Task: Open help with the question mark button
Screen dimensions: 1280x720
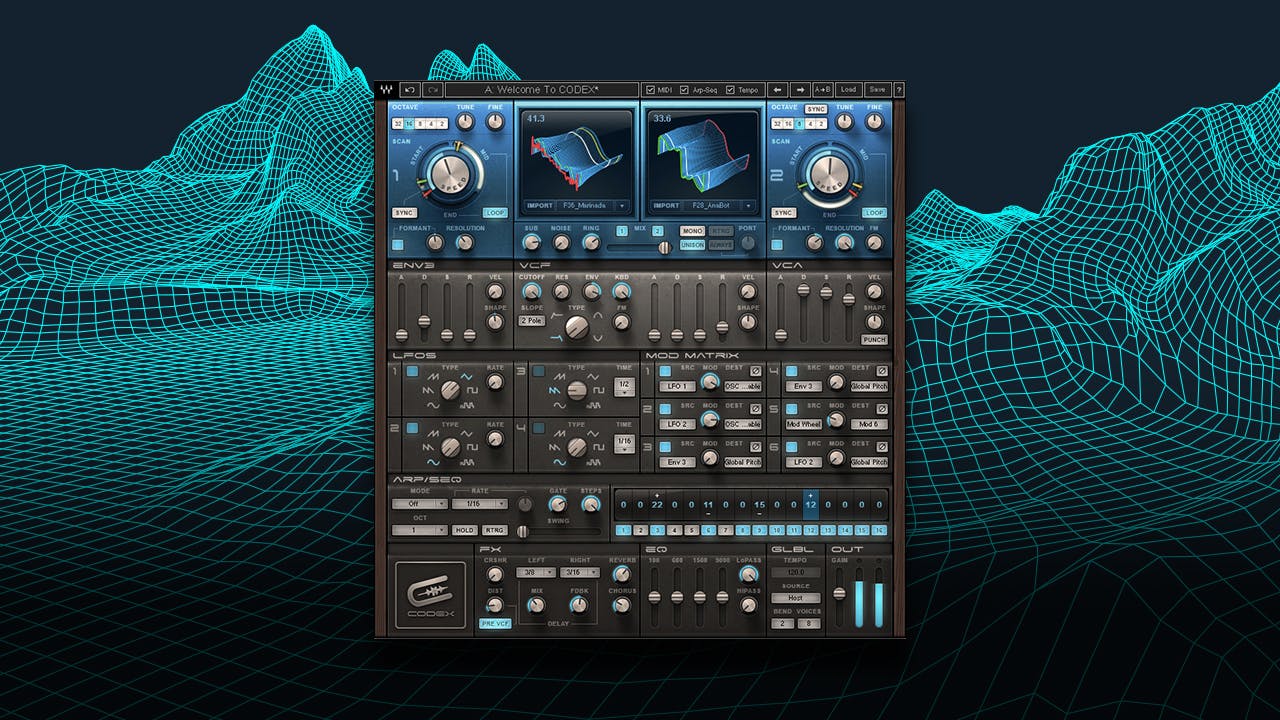Action: point(898,89)
